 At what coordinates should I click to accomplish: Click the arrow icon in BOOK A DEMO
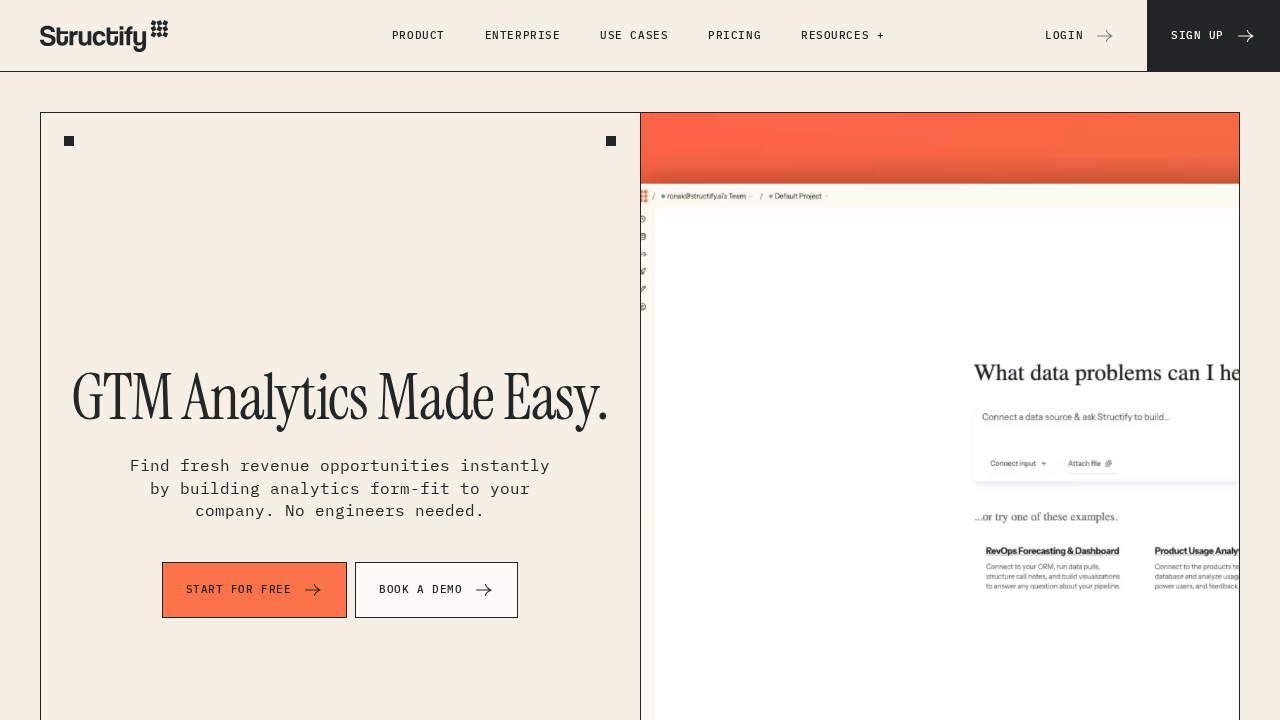(x=484, y=589)
